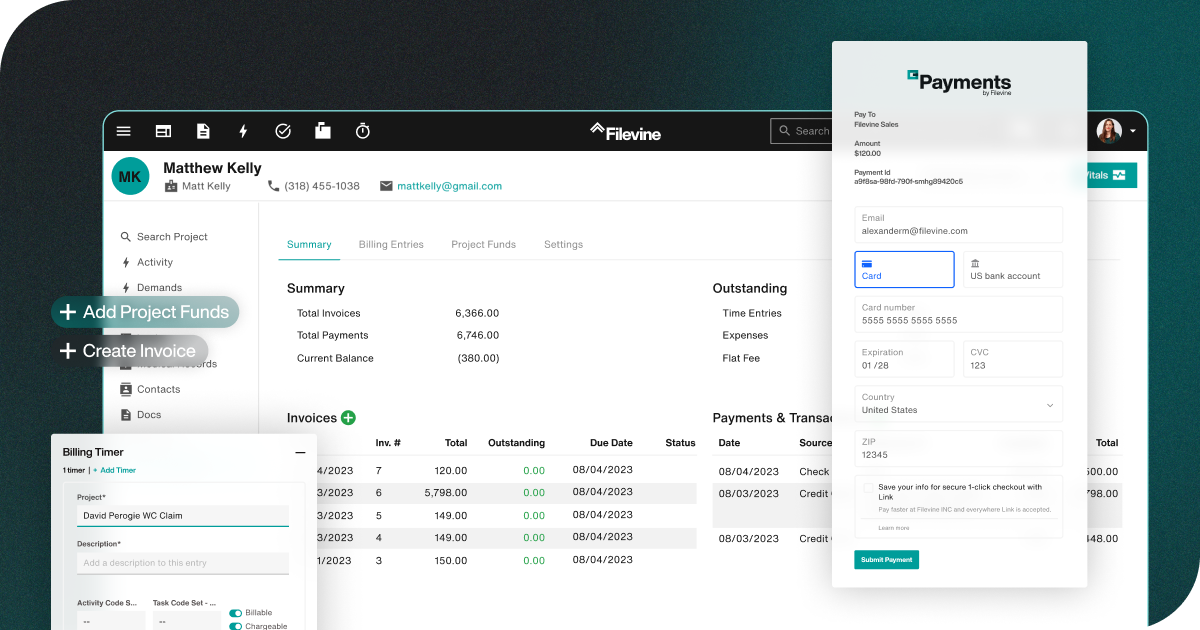The image size is (1200, 630).
Task: Click the MK contact avatar
Action: point(130,176)
